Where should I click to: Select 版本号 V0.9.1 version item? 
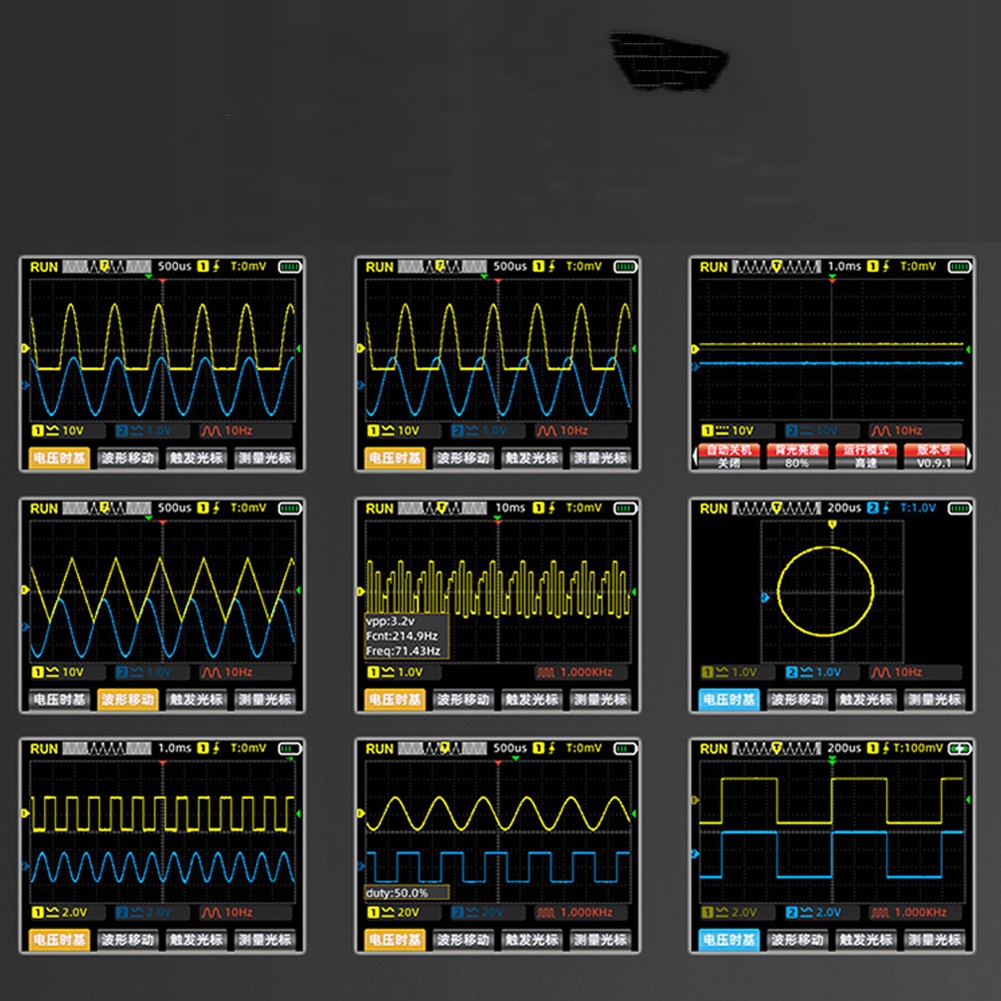tap(933, 456)
